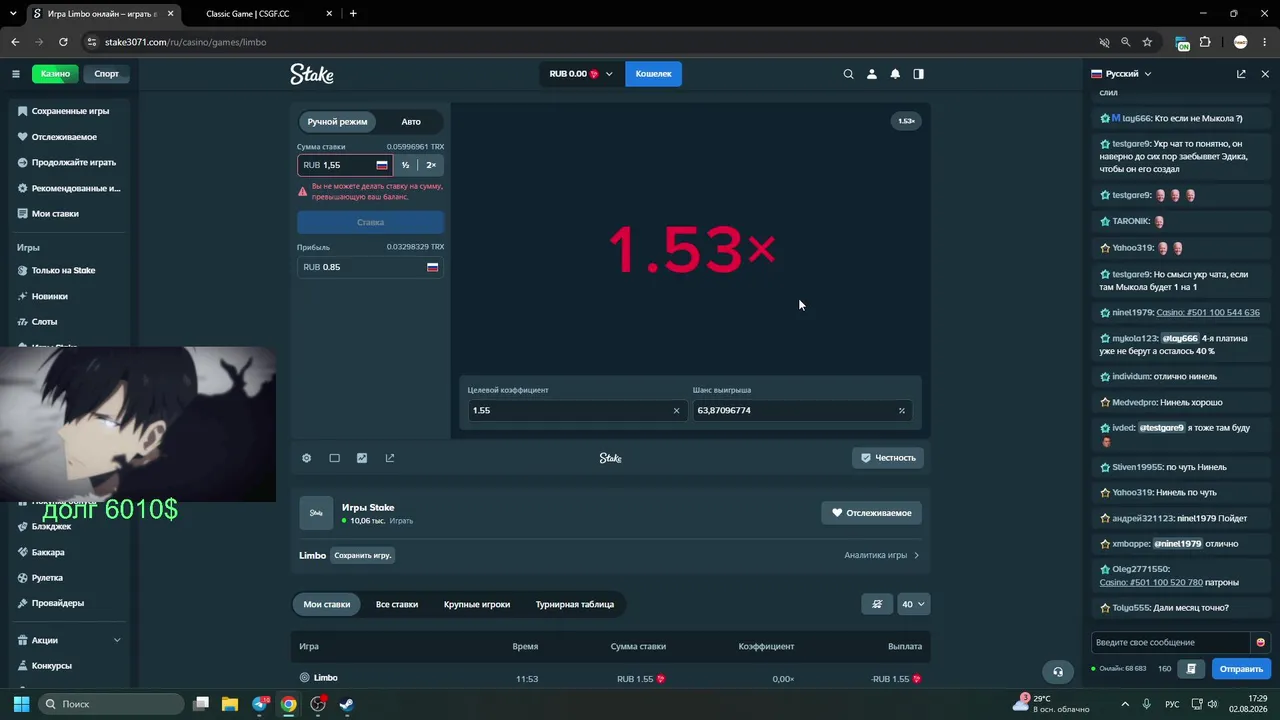Close the chat panel

point(1265,74)
